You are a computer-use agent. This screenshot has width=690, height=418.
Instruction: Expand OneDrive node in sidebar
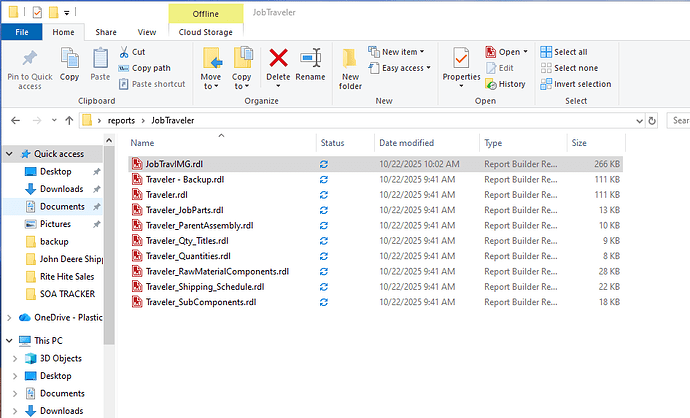tap(9, 318)
